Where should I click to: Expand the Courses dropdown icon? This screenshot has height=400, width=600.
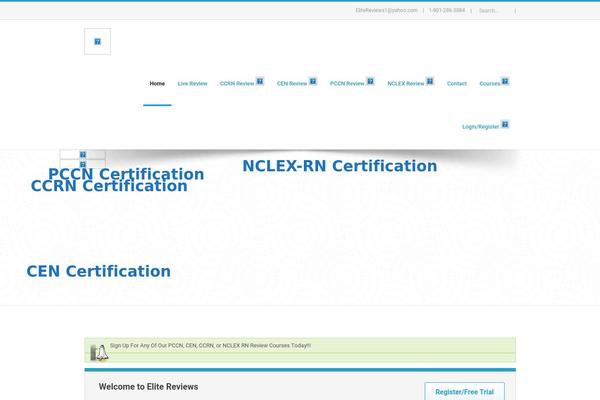click(x=505, y=81)
